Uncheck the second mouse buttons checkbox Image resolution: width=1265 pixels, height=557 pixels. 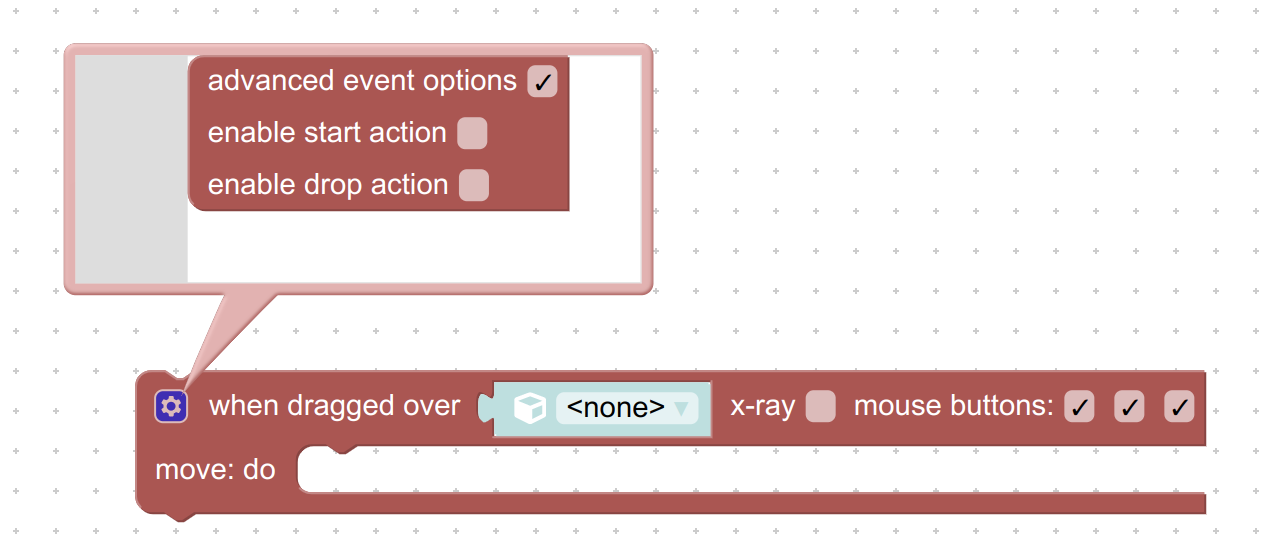1129,407
